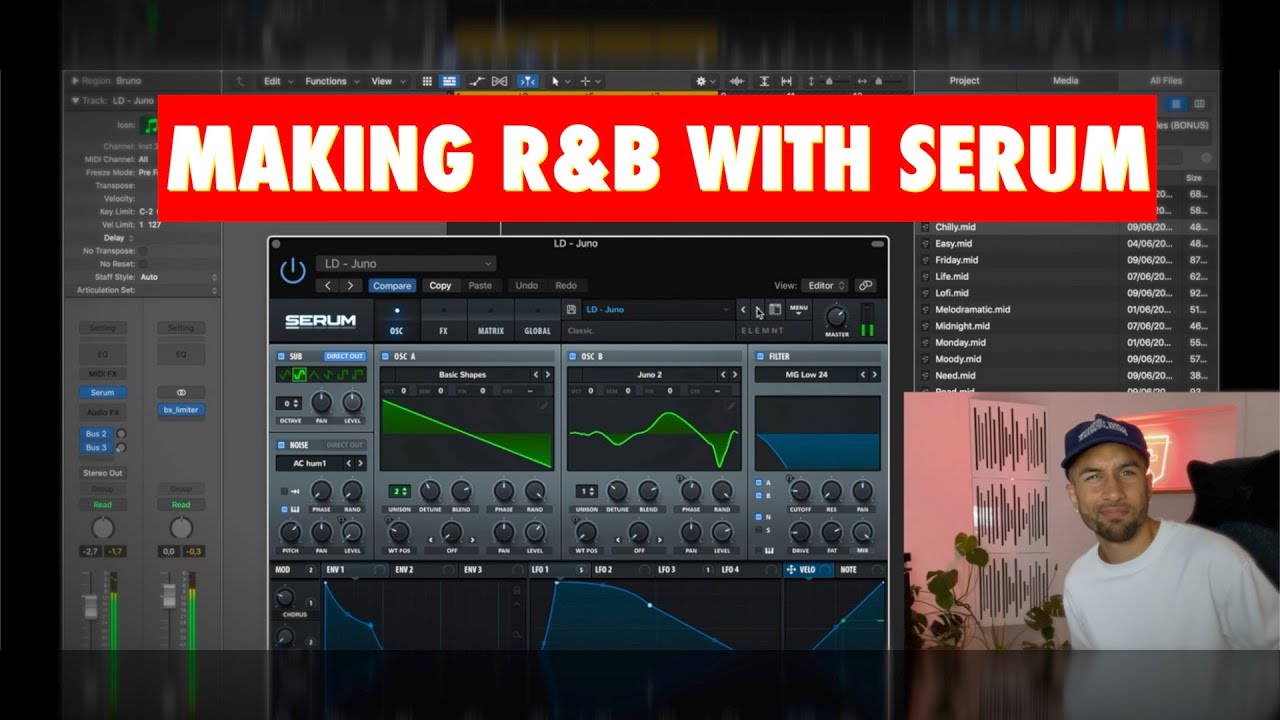Click the Osc A waveform edit pencil icon
The height and width of the screenshot is (720, 1280).
(543, 406)
